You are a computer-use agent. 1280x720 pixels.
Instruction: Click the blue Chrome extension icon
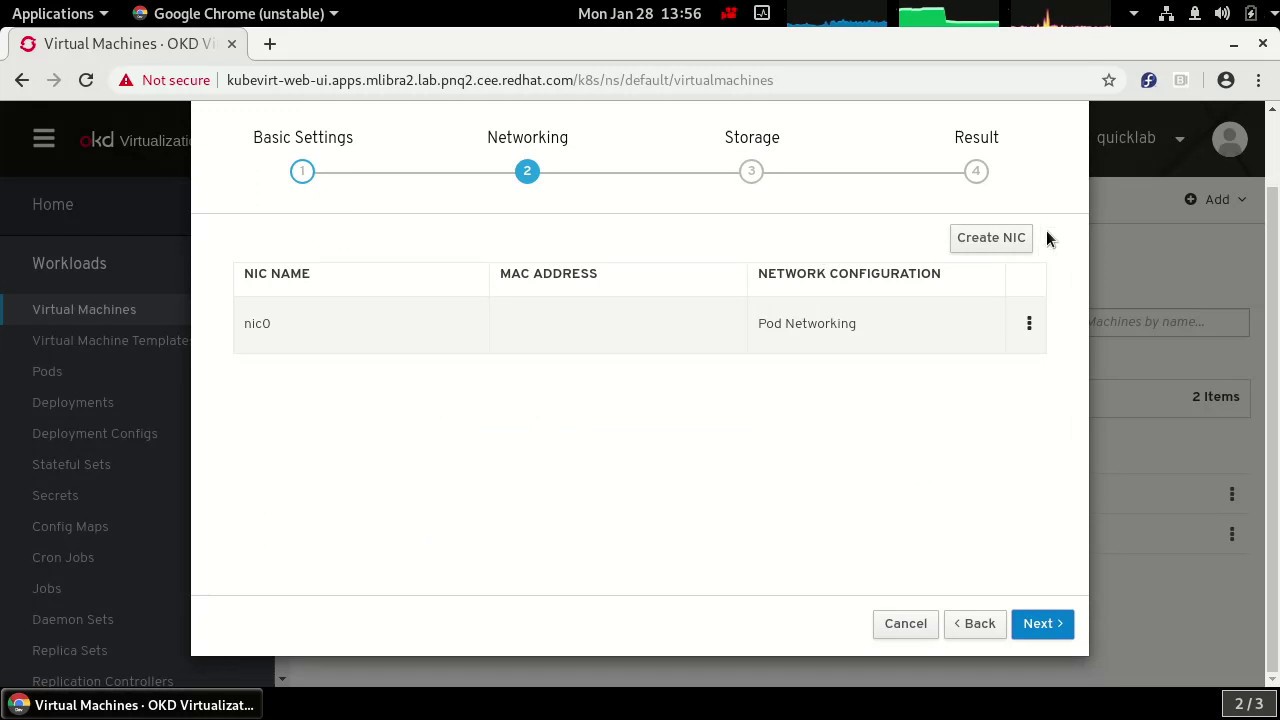[x=1148, y=80]
